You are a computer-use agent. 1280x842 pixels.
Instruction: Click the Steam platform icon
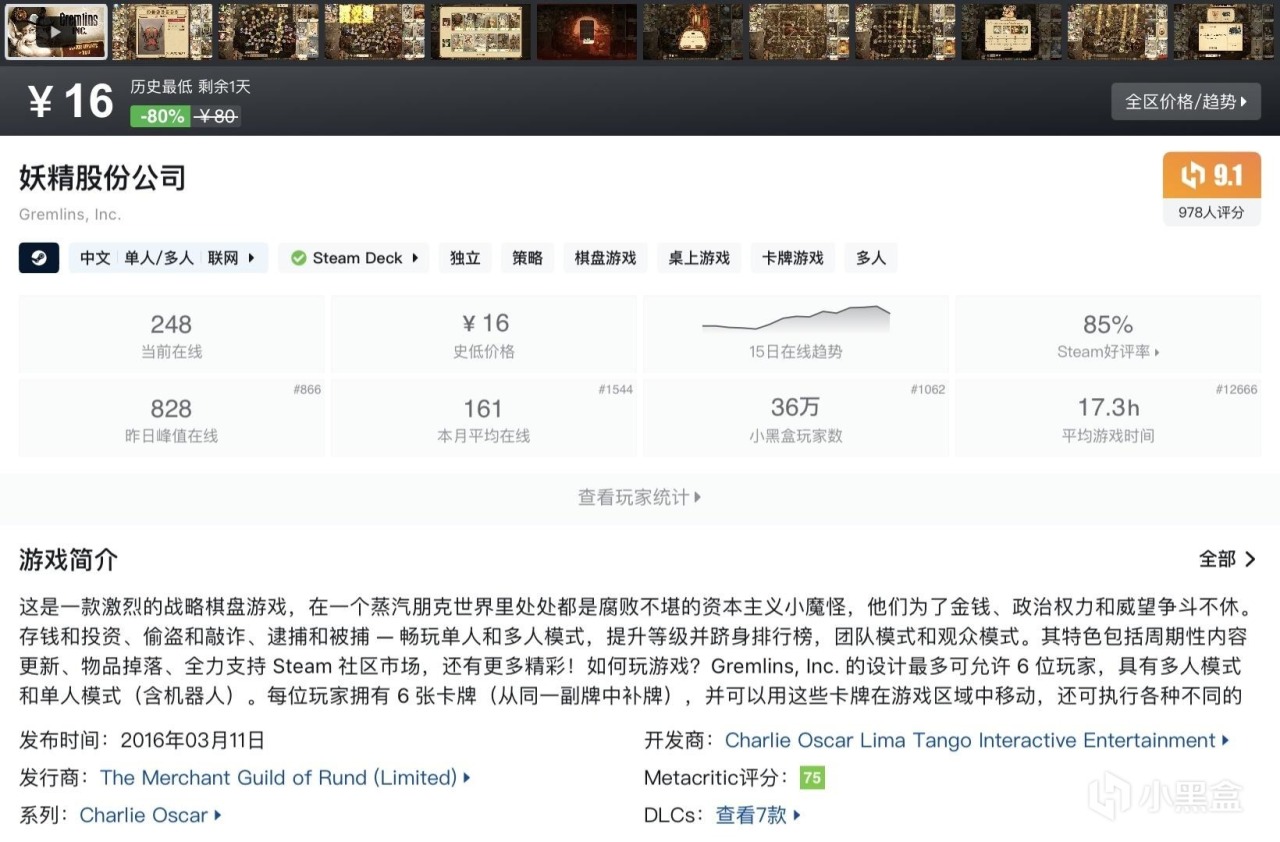39,258
